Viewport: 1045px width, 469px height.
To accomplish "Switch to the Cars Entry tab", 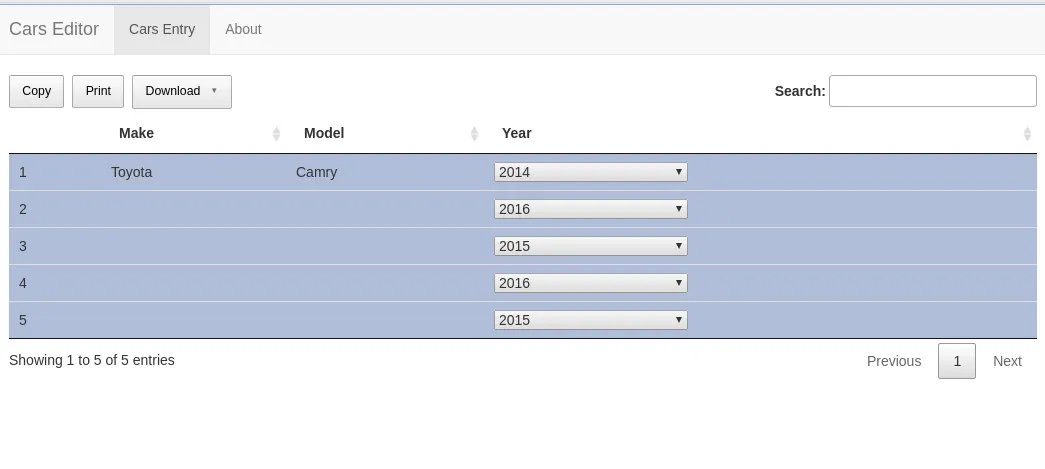I will click(x=162, y=29).
